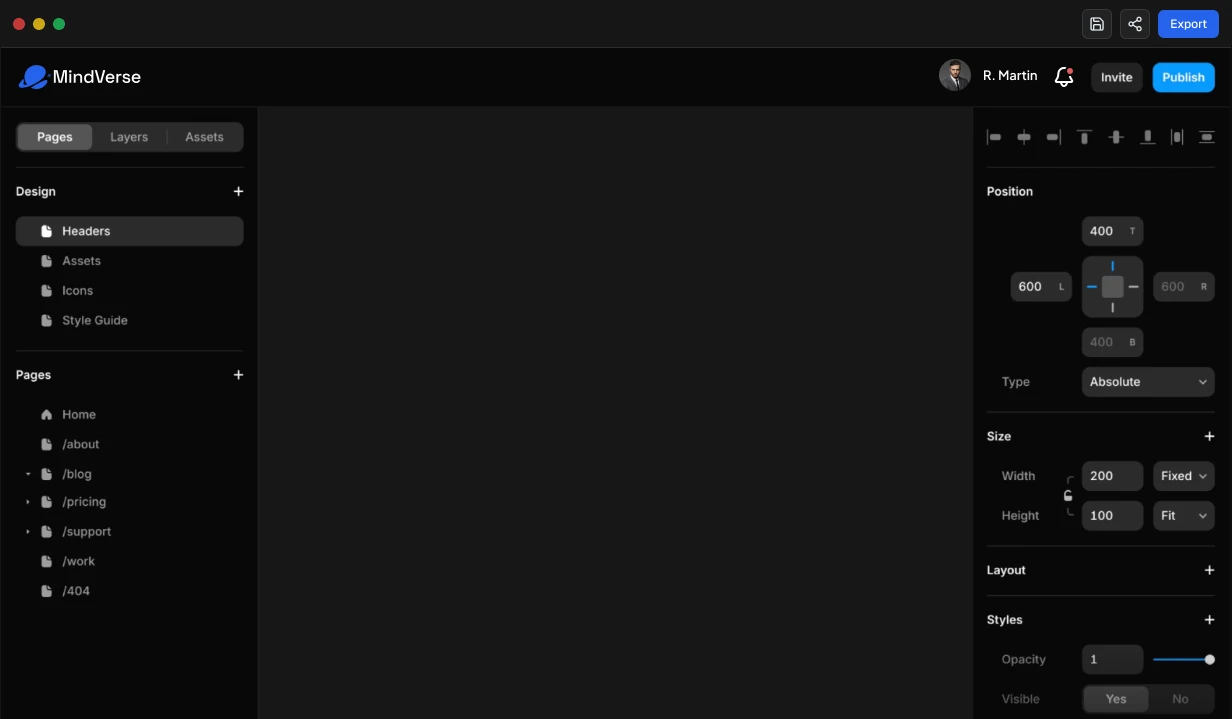Screen dimensions: 1232x719
Task: Click the distribute horizontally icon
Action: tap(1177, 137)
